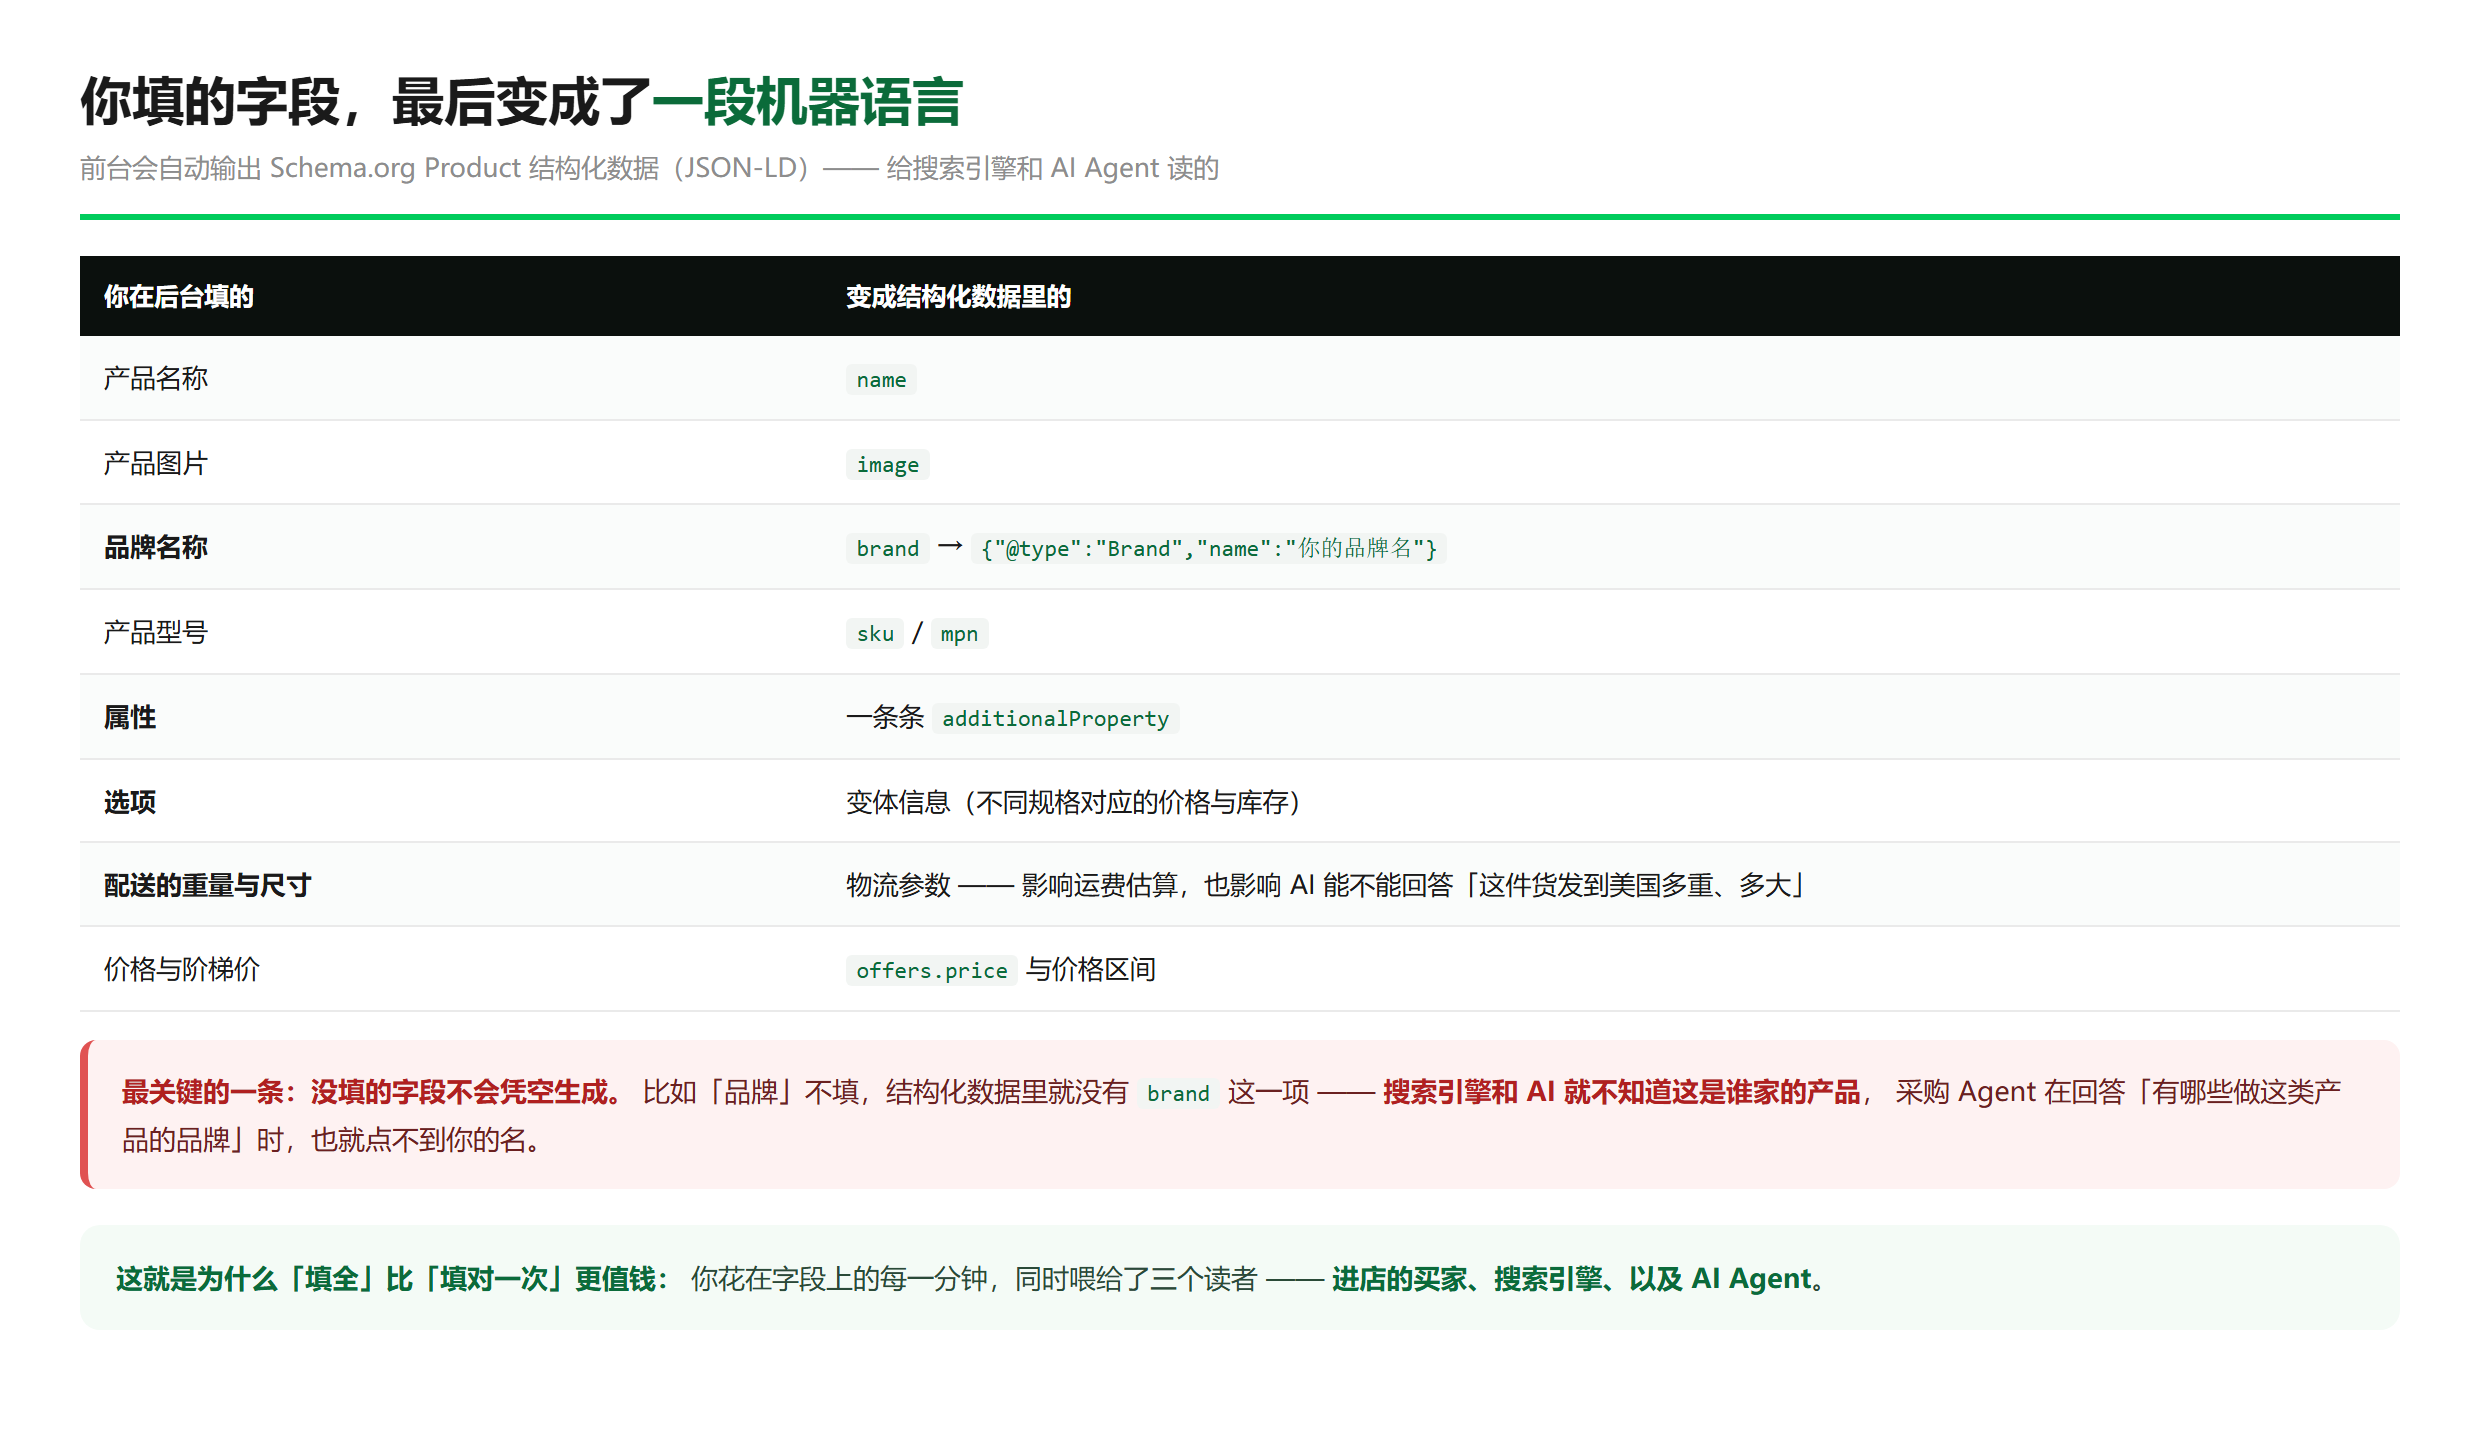Click the offers.price code tag
The height and width of the screenshot is (1438, 2480).
click(932, 971)
